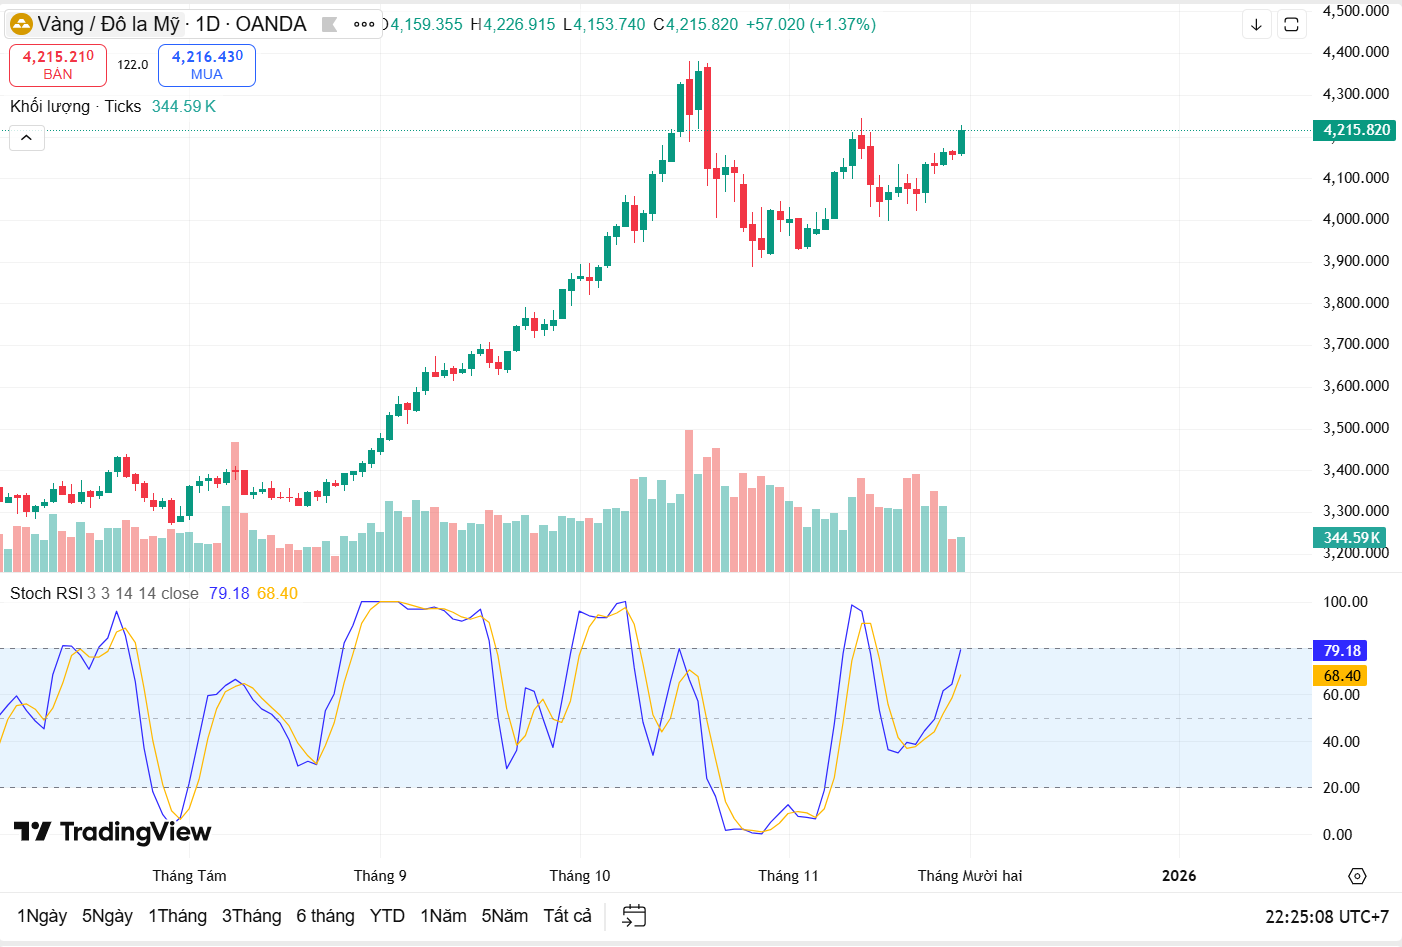The width and height of the screenshot is (1402, 947).
Task: Show all data with Tất cả
Action: pos(567,916)
